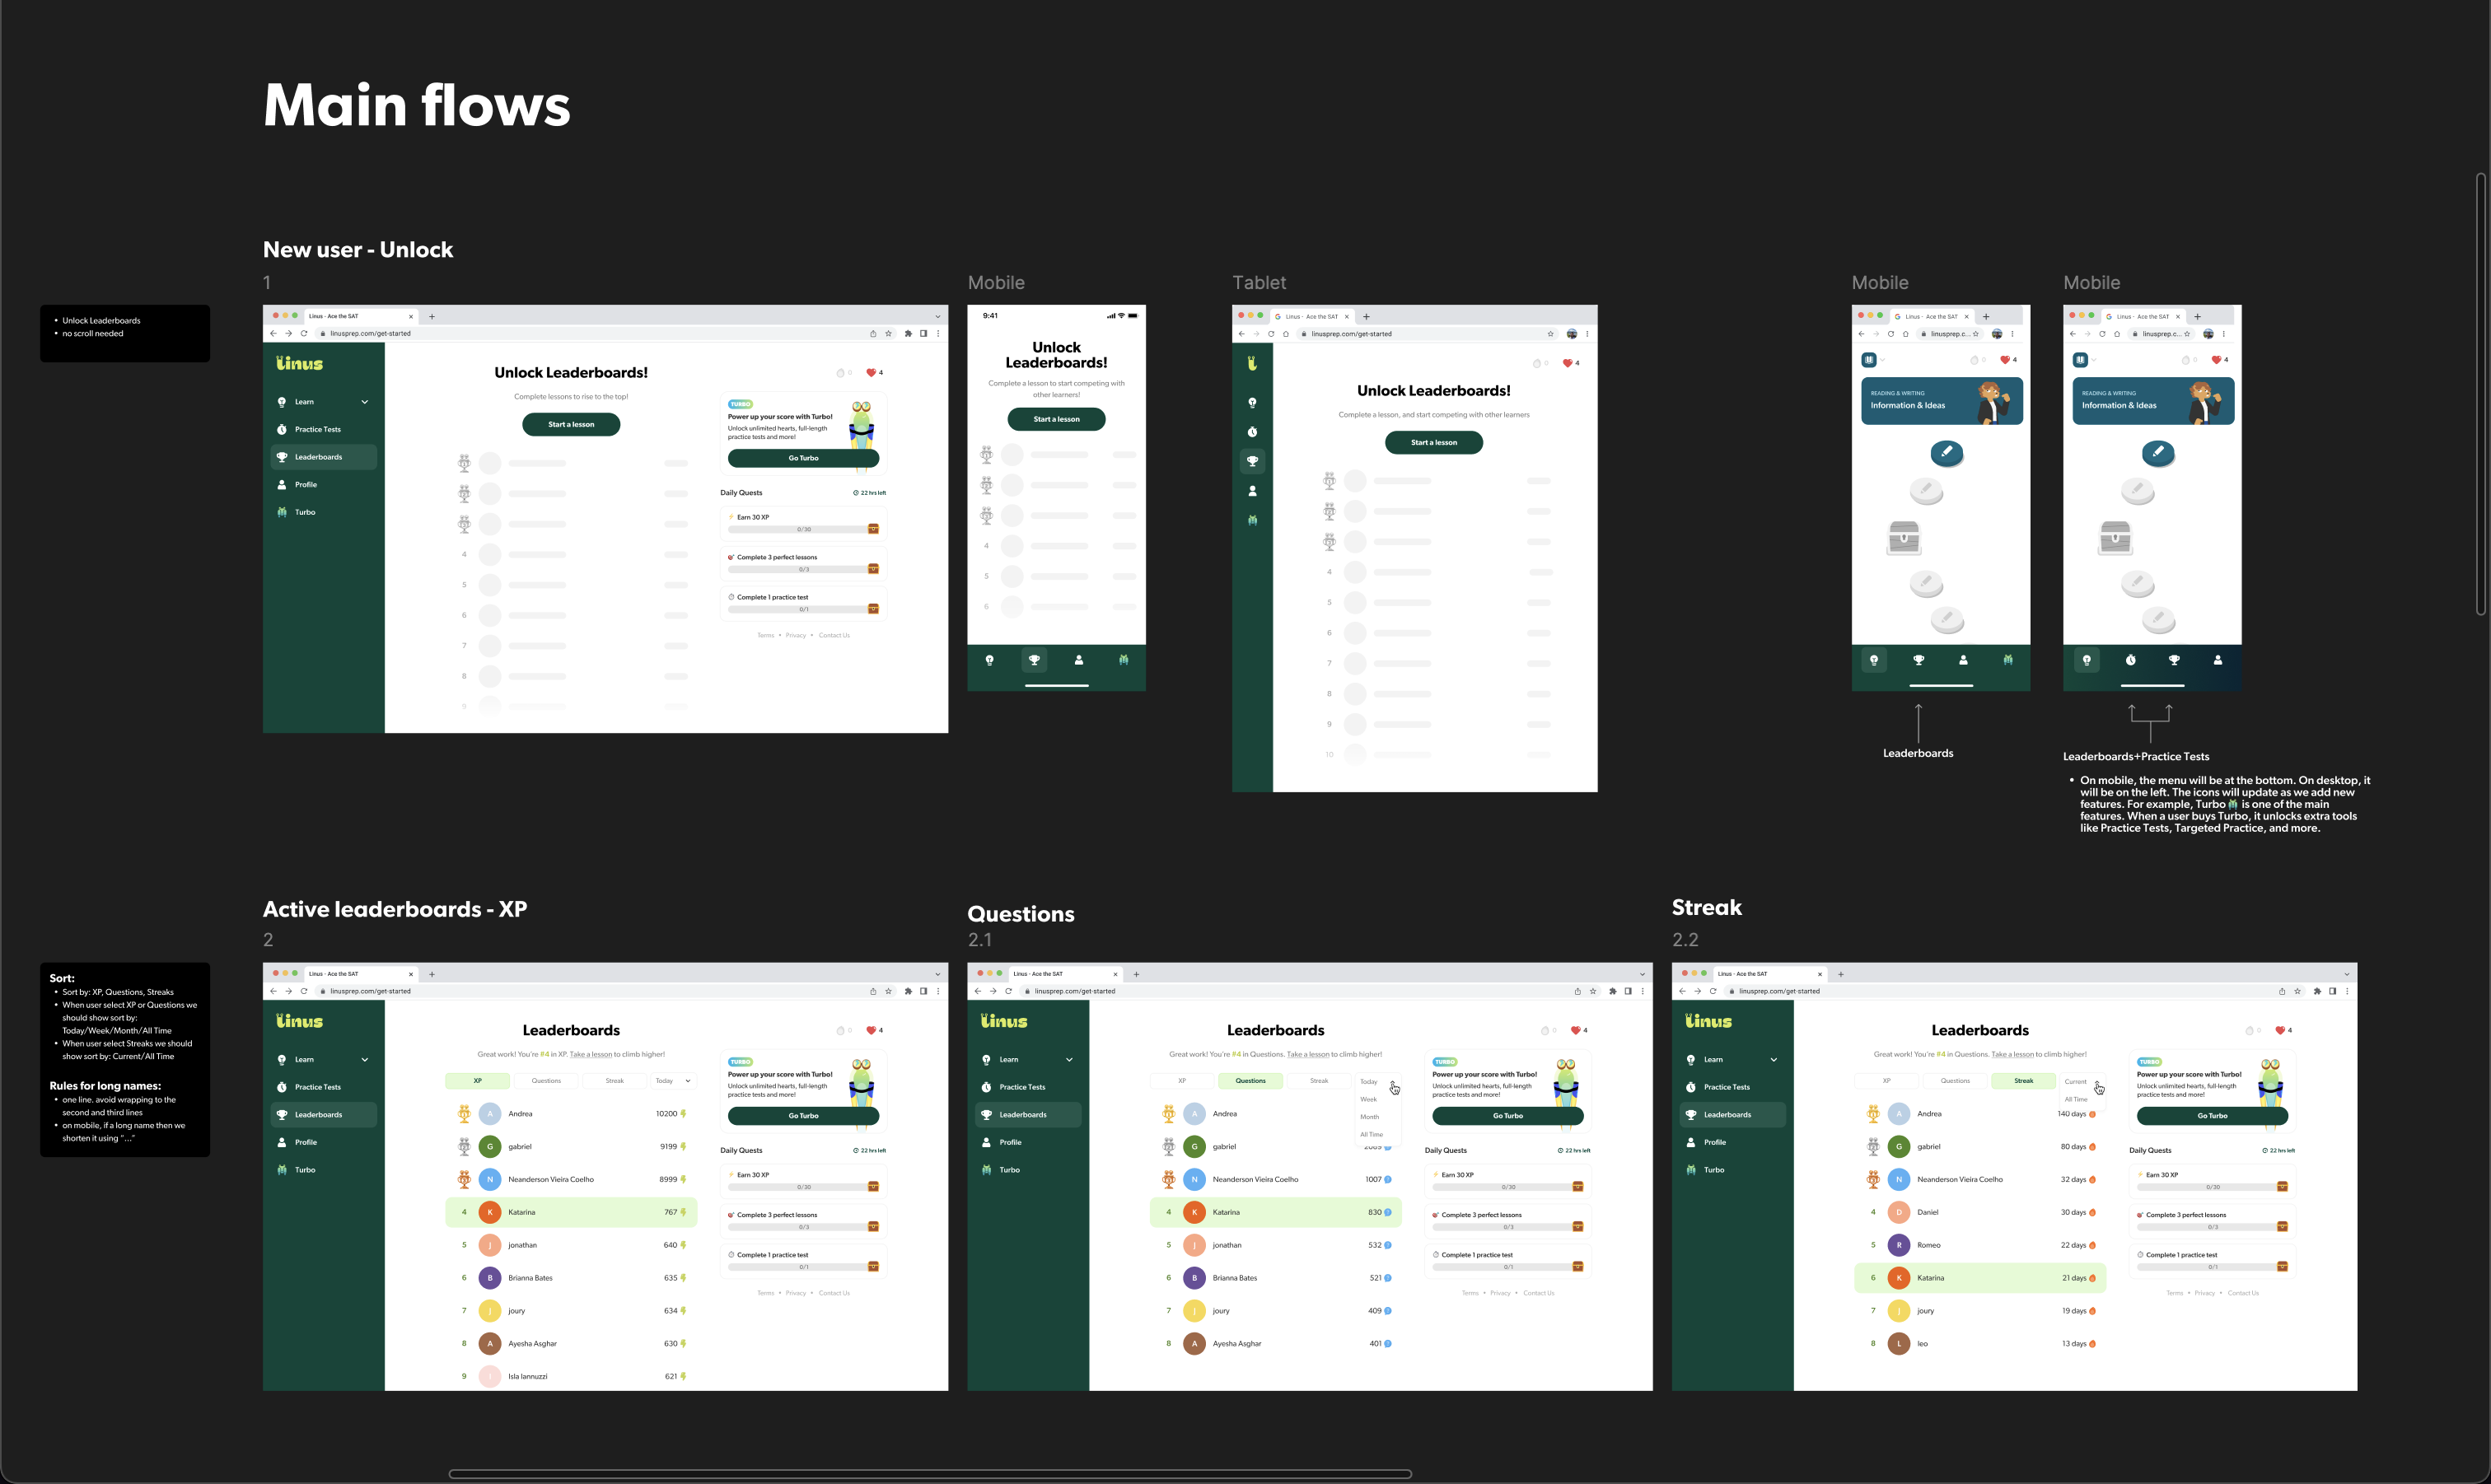This screenshot has width=2491, height=1484.
Task: Click Andrea's gold trophy in the Active leaderboards XP frame
Action: [464, 1113]
